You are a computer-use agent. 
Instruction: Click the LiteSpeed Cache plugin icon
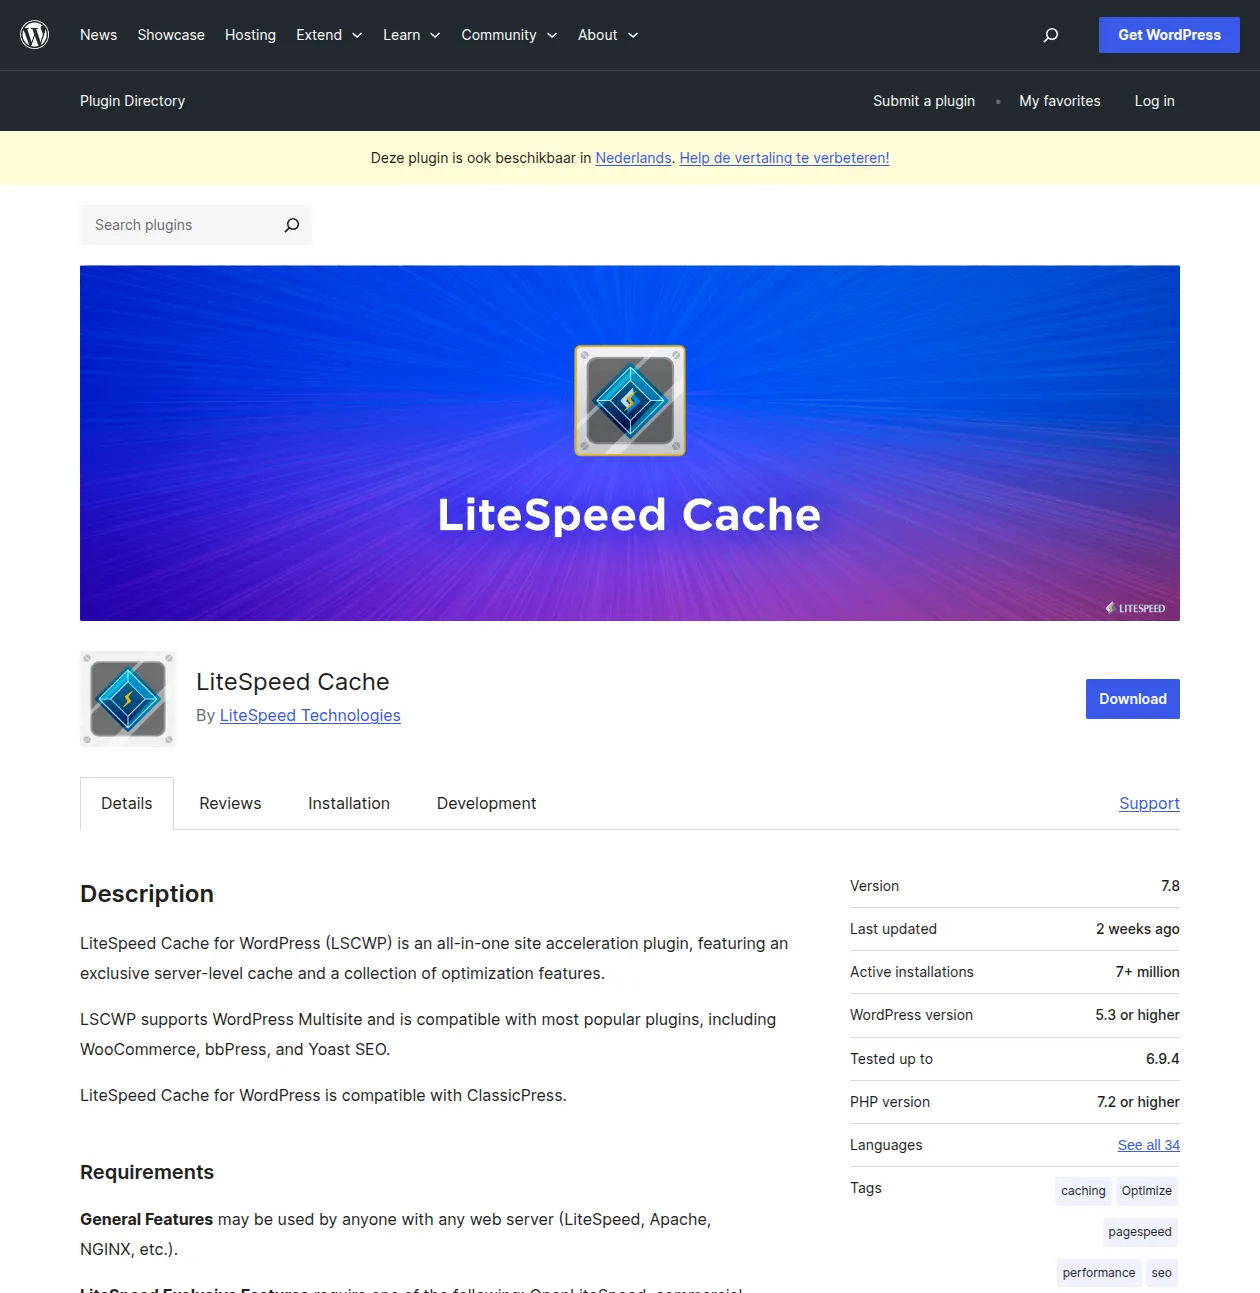127,699
